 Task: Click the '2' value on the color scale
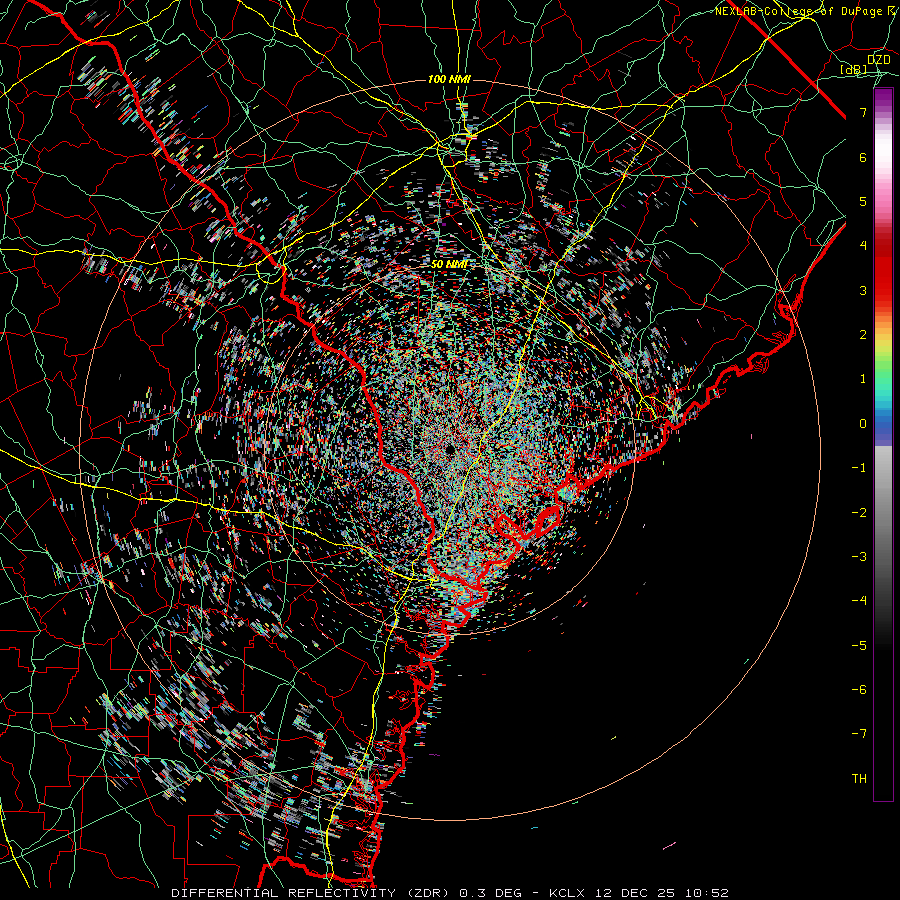(863, 335)
